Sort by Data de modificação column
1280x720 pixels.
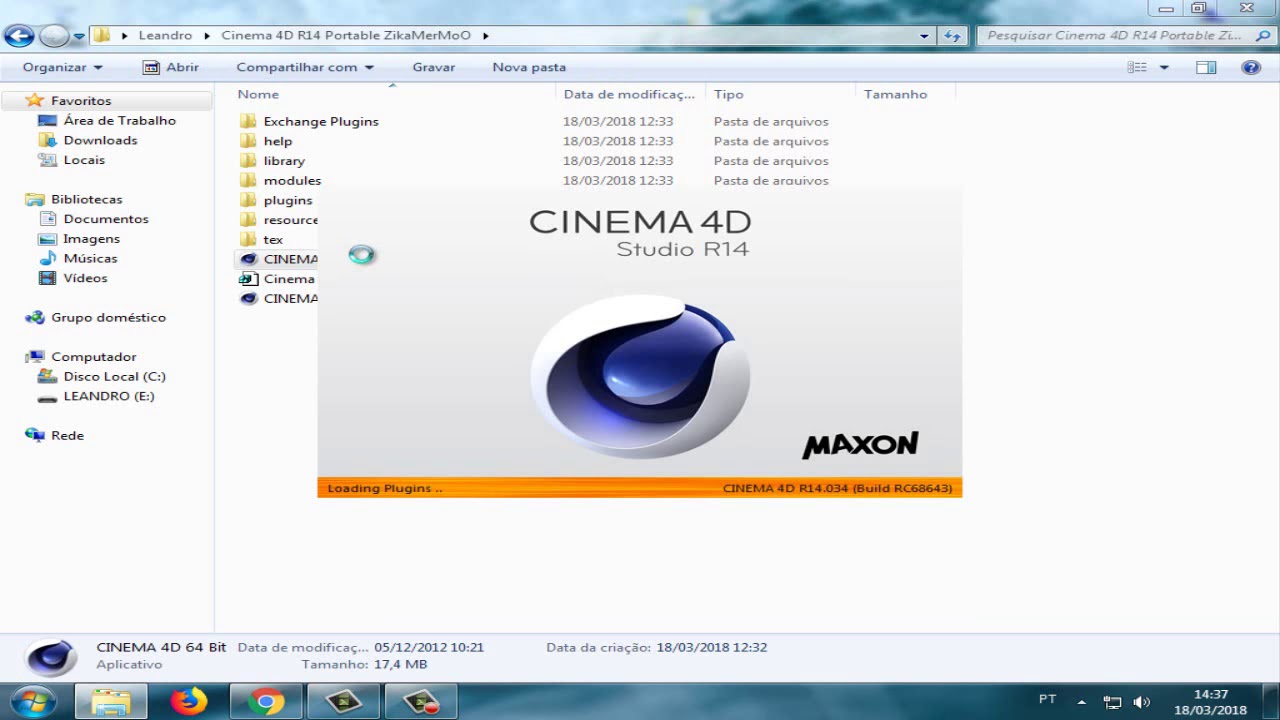[630, 94]
